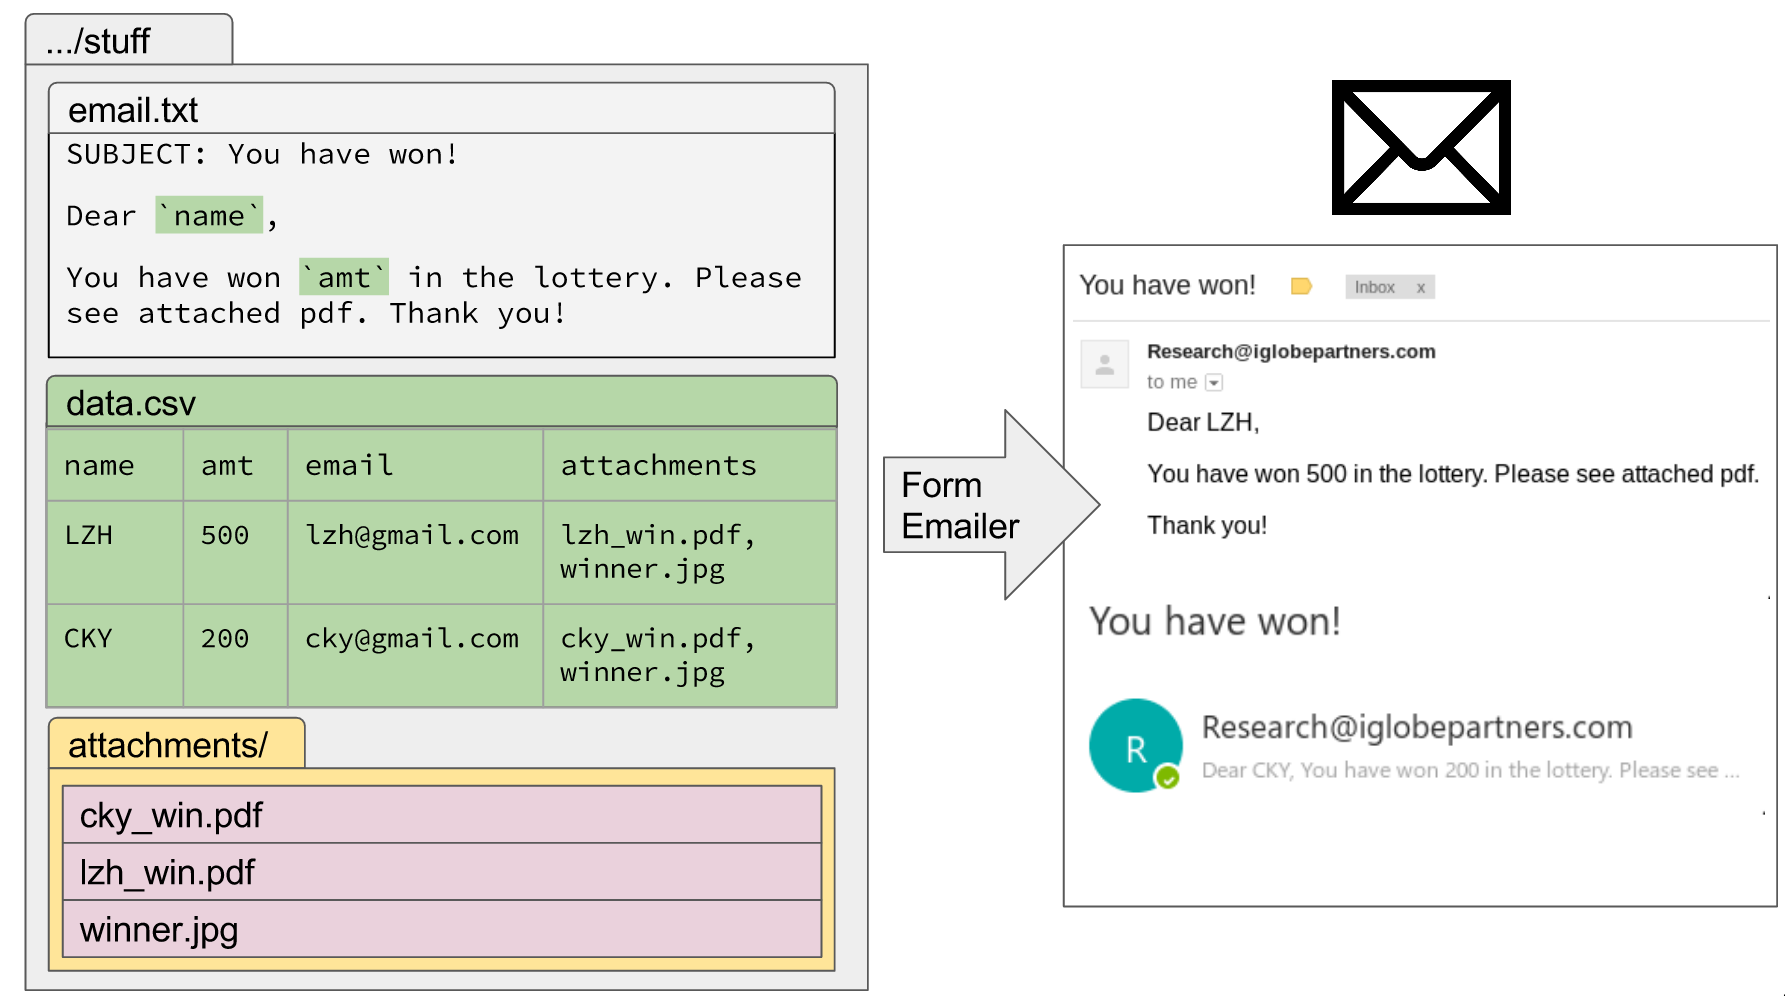Select the 500 amount cell
This screenshot has width=1785, height=996.
click(235, 552)
